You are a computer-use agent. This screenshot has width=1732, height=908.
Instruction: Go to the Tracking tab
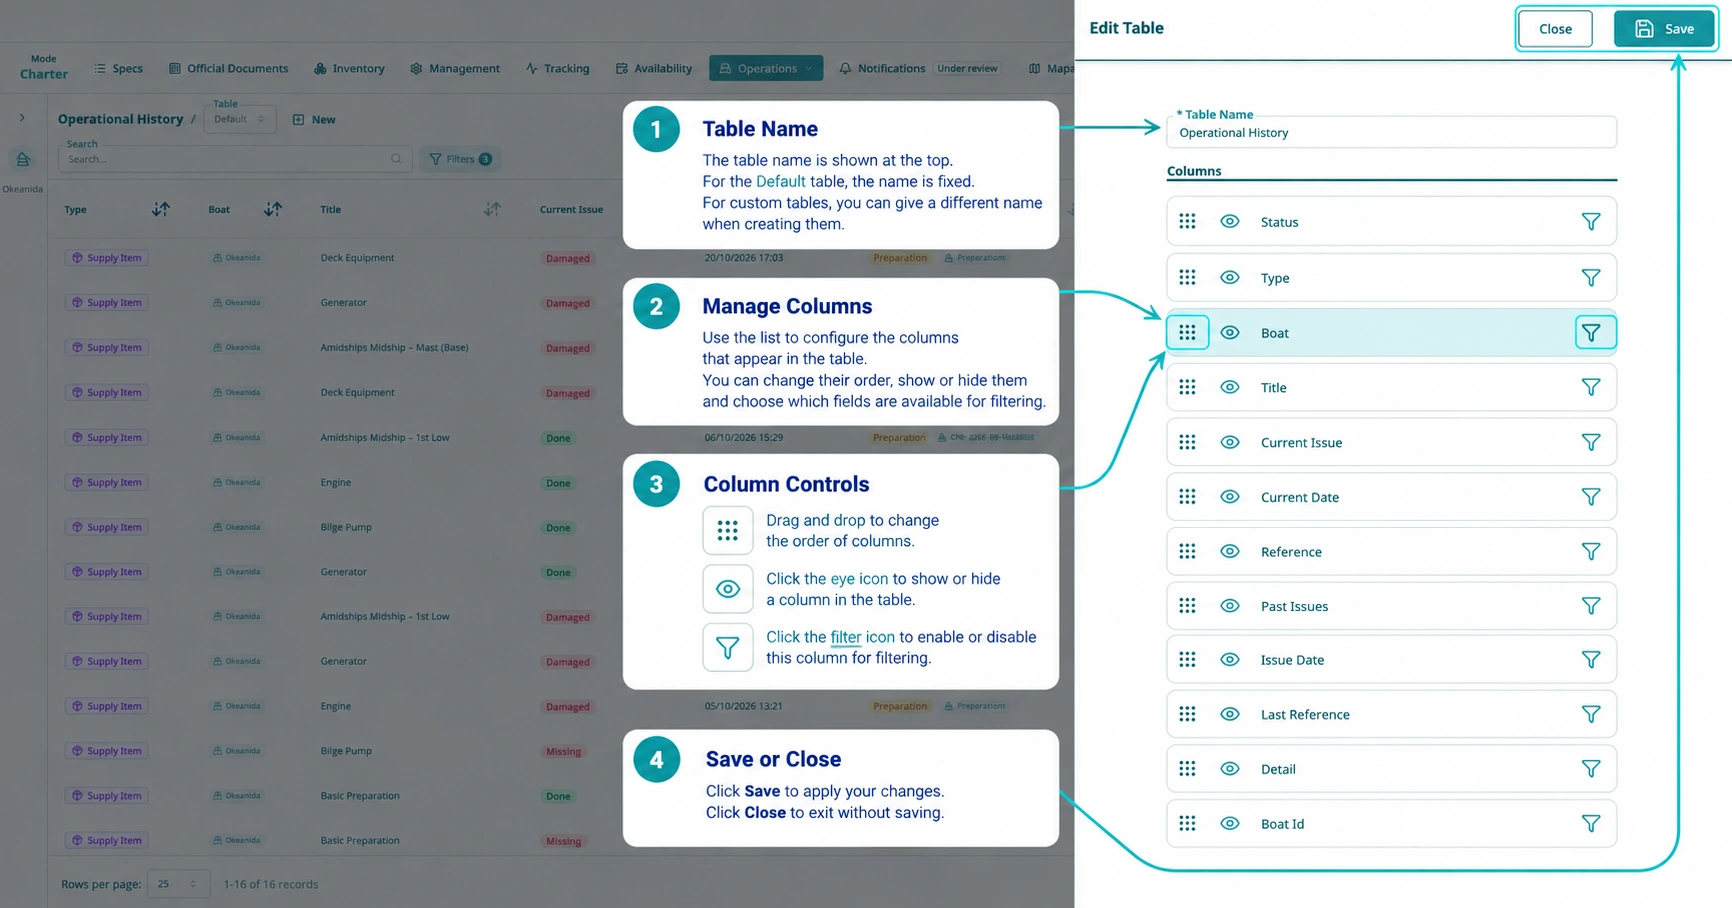pyautogui.click(x=557, y=68)
